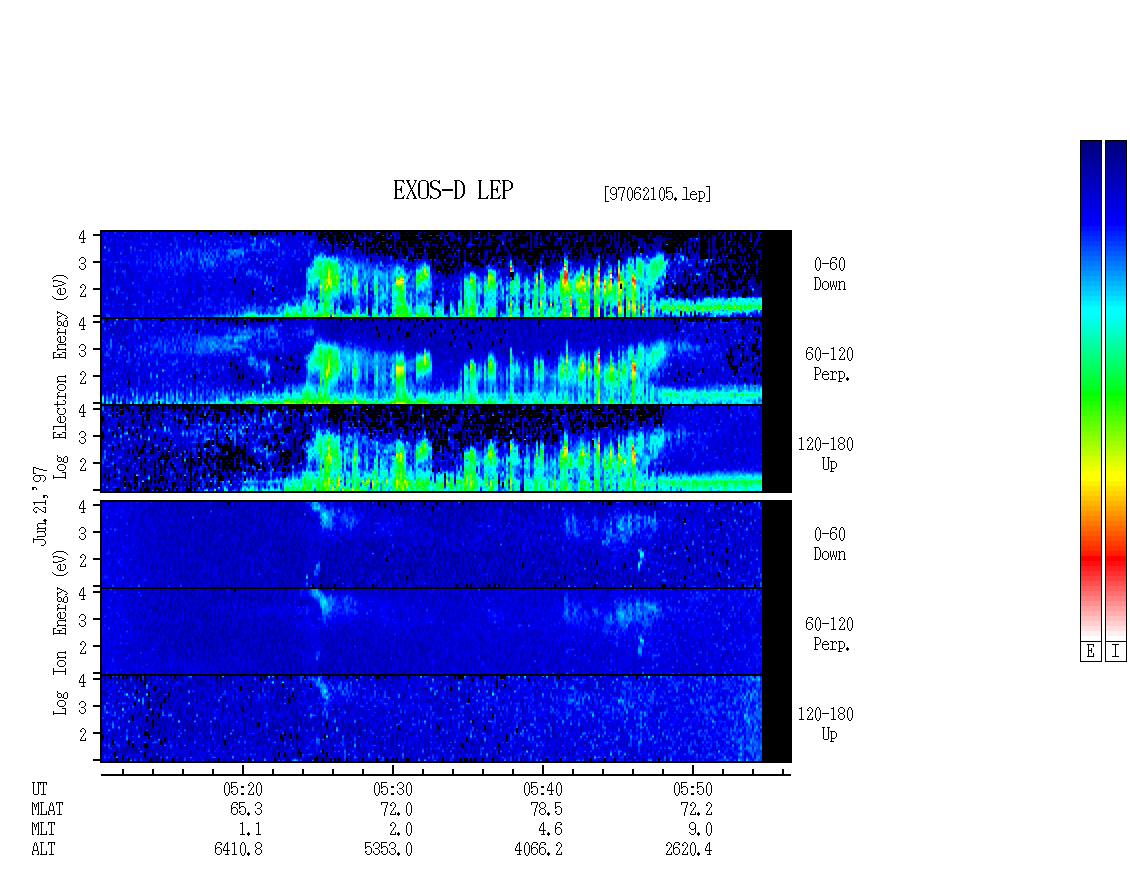1130x875 pixels.
Task: Click the ALT value 4066.2
Action: click(x=538, y=850)
